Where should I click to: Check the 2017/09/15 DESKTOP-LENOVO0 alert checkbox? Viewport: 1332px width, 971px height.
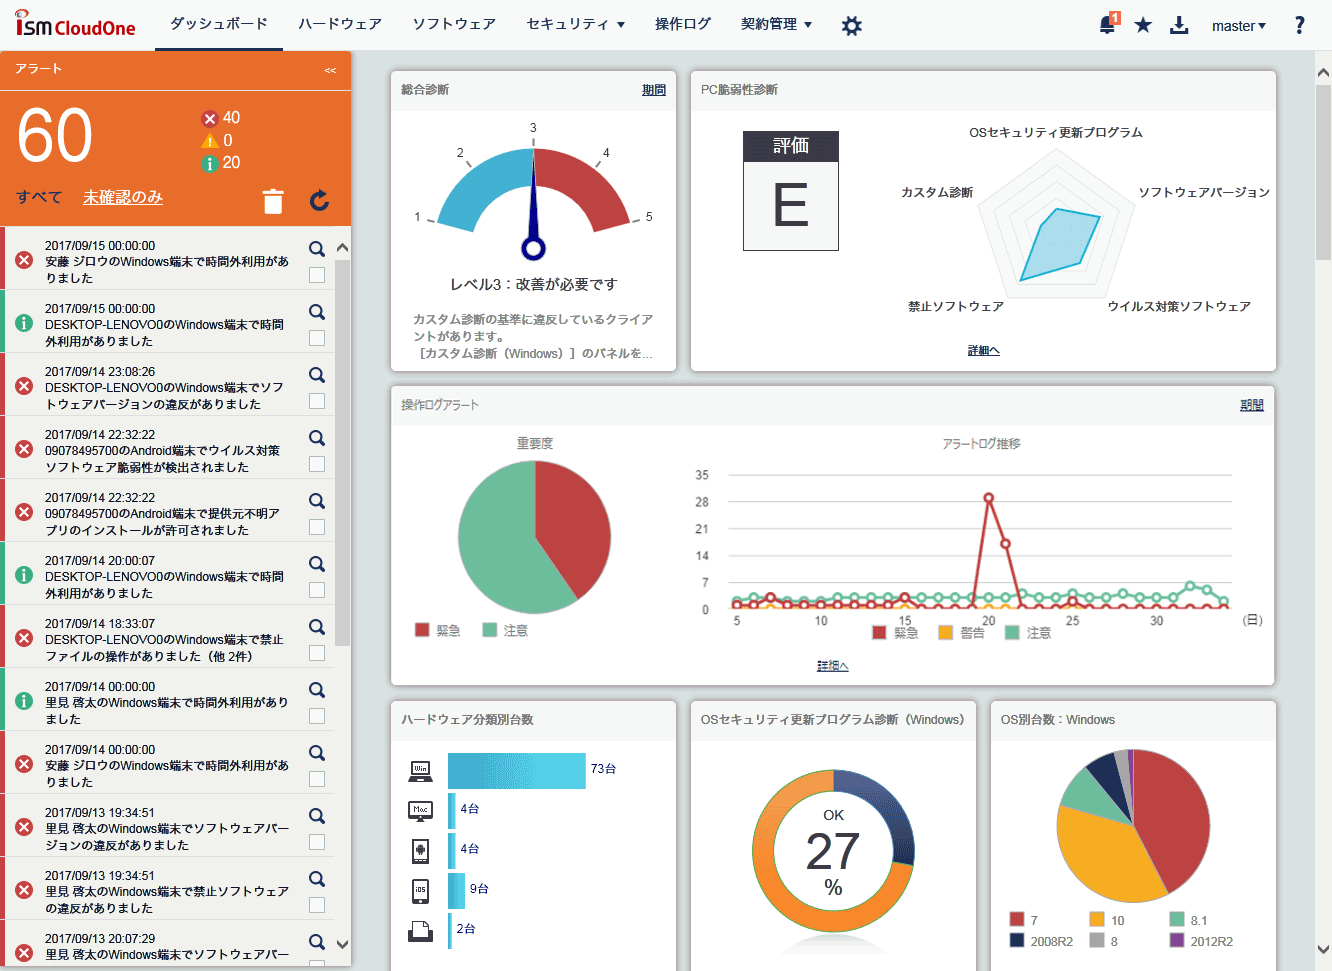point(317,338)
